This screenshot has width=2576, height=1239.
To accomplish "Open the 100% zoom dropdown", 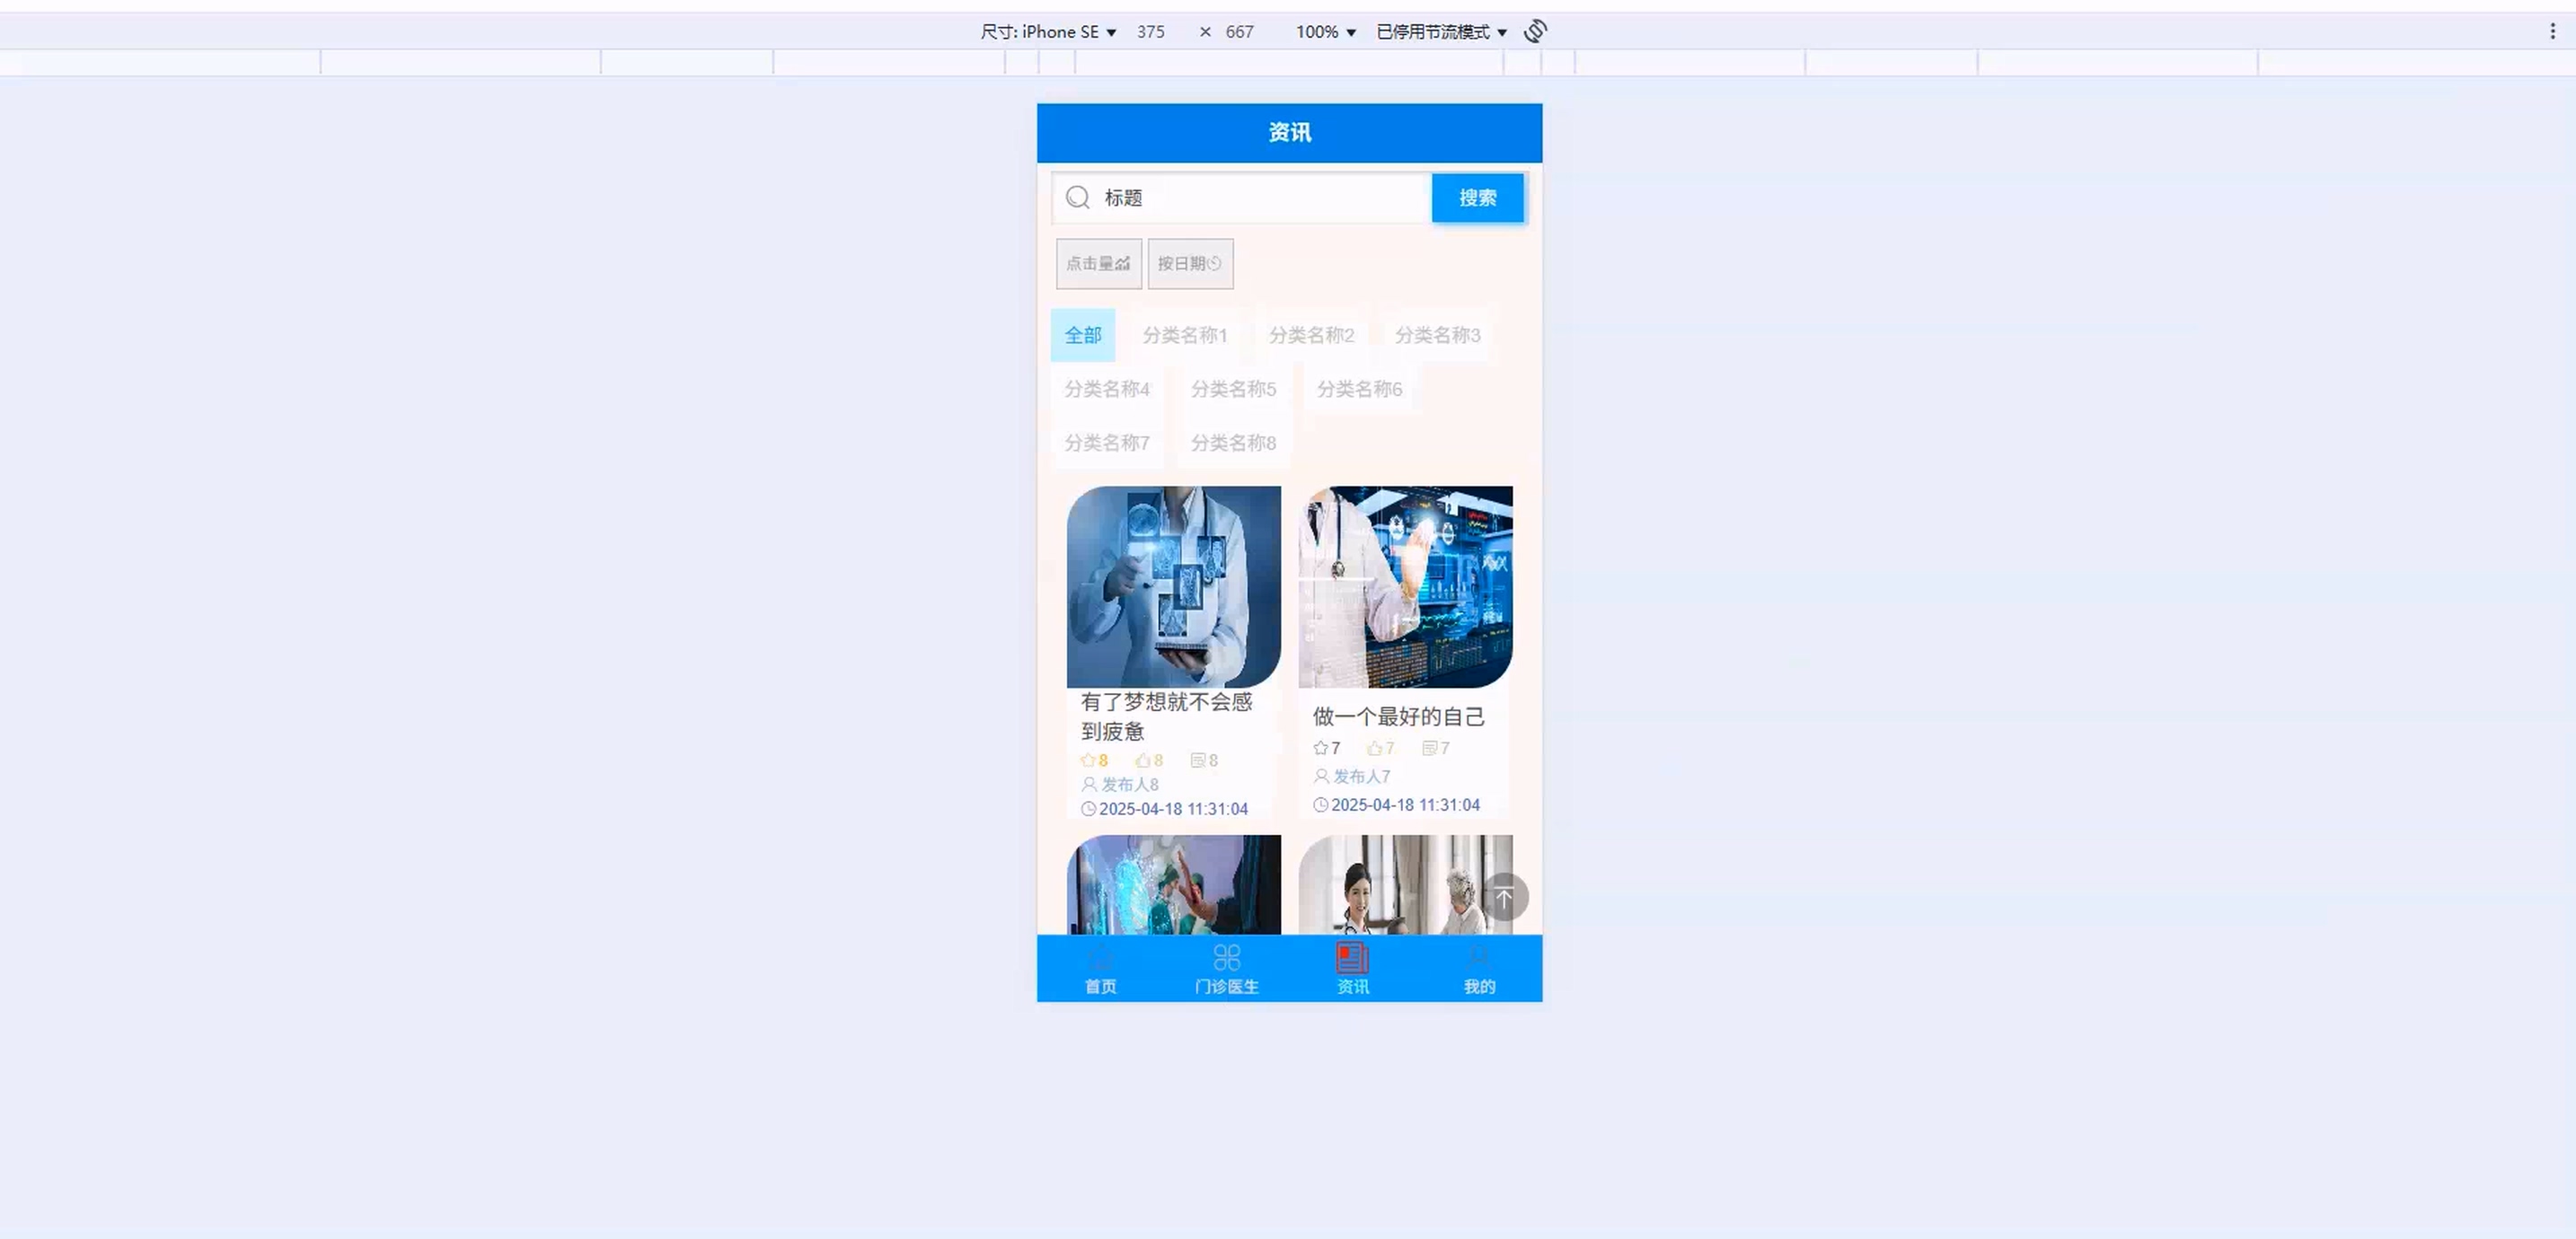I will tap(1325, 32).
